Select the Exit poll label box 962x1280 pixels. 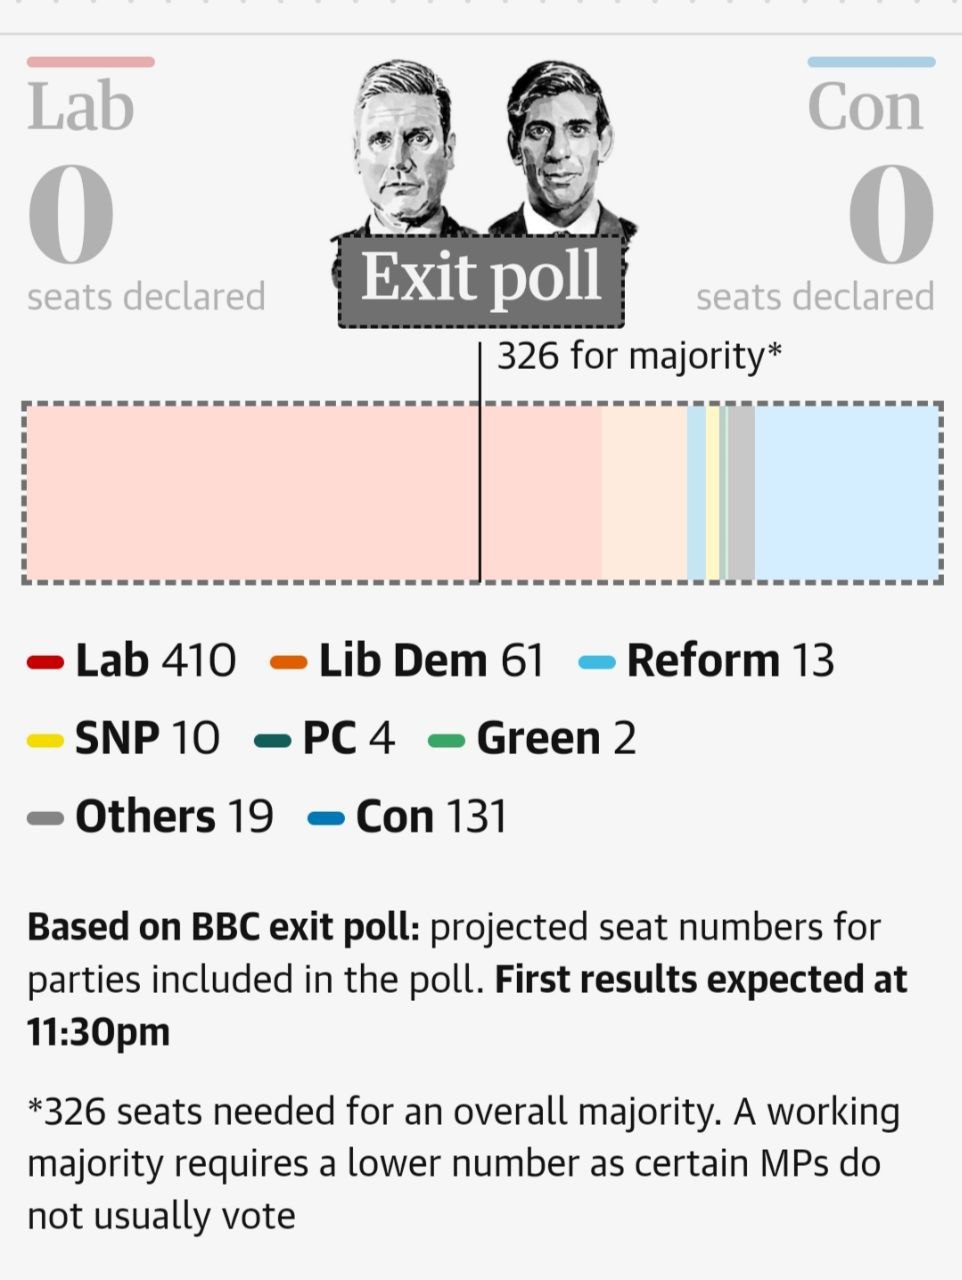pyautogui.click(x=481, y=278)
